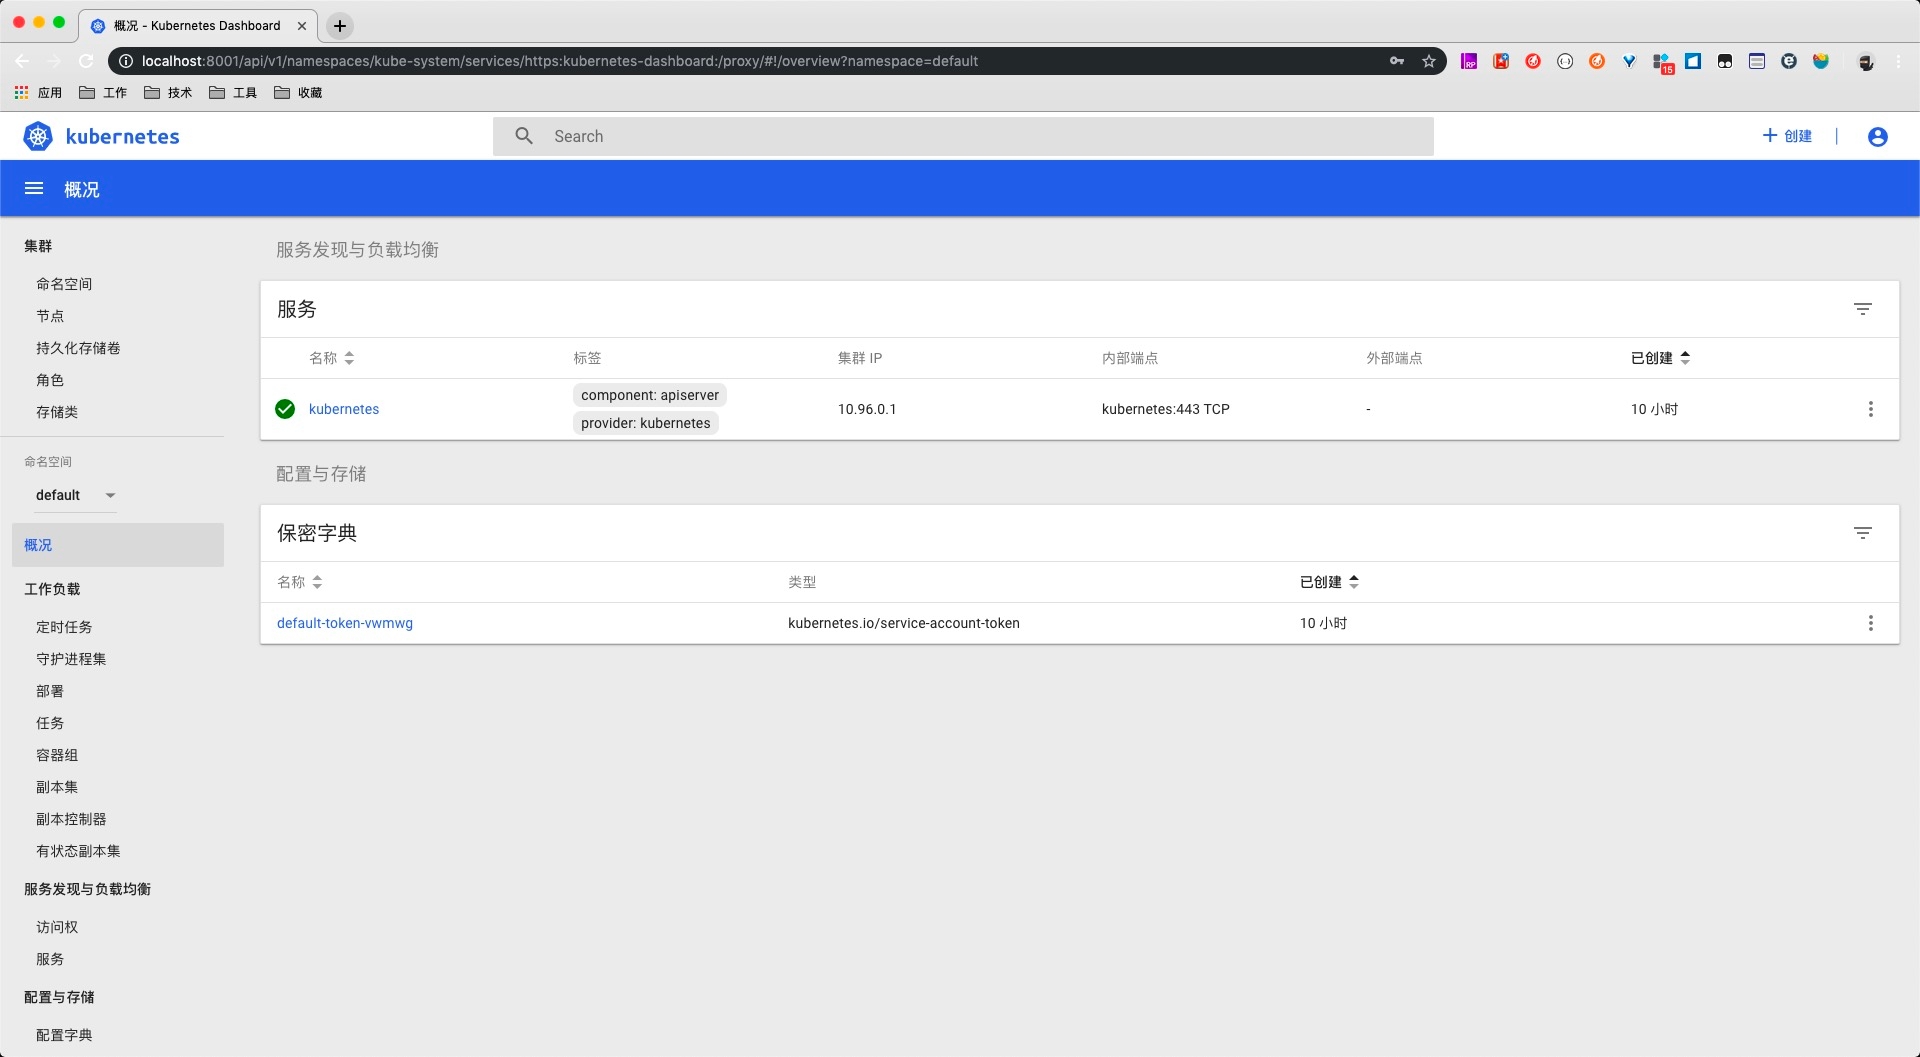Open the kubernetes service link
Image resolution: width=1920 pixels, height=1057 pixels.
344,409
